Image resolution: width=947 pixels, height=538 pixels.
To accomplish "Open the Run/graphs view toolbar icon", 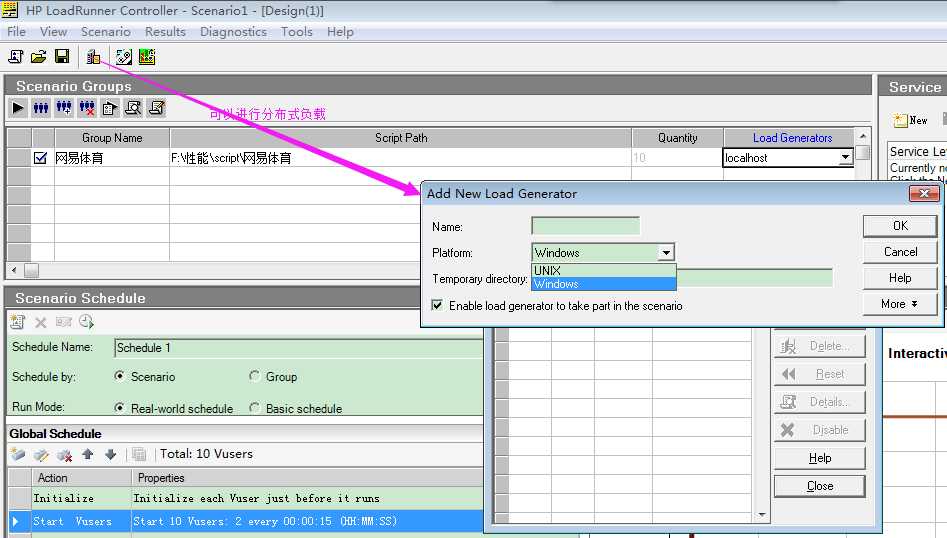I will click(x=147, y=57).
